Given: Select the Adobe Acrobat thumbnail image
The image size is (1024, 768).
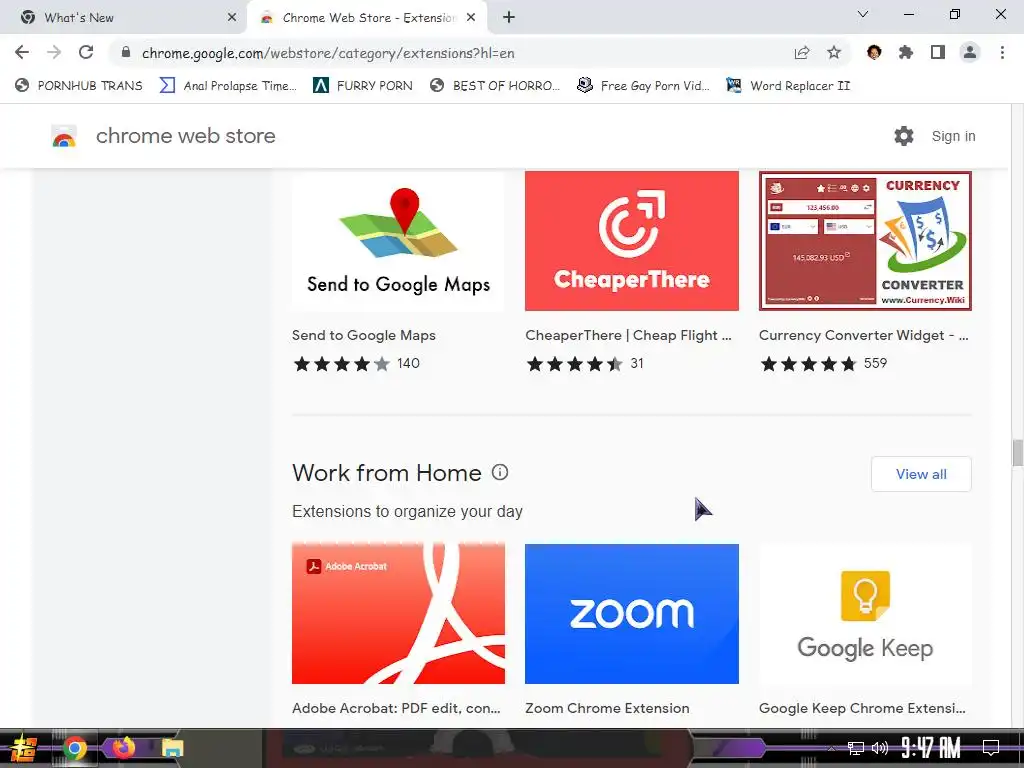Looking at the screenshot, I should click(x=398, y=614).
